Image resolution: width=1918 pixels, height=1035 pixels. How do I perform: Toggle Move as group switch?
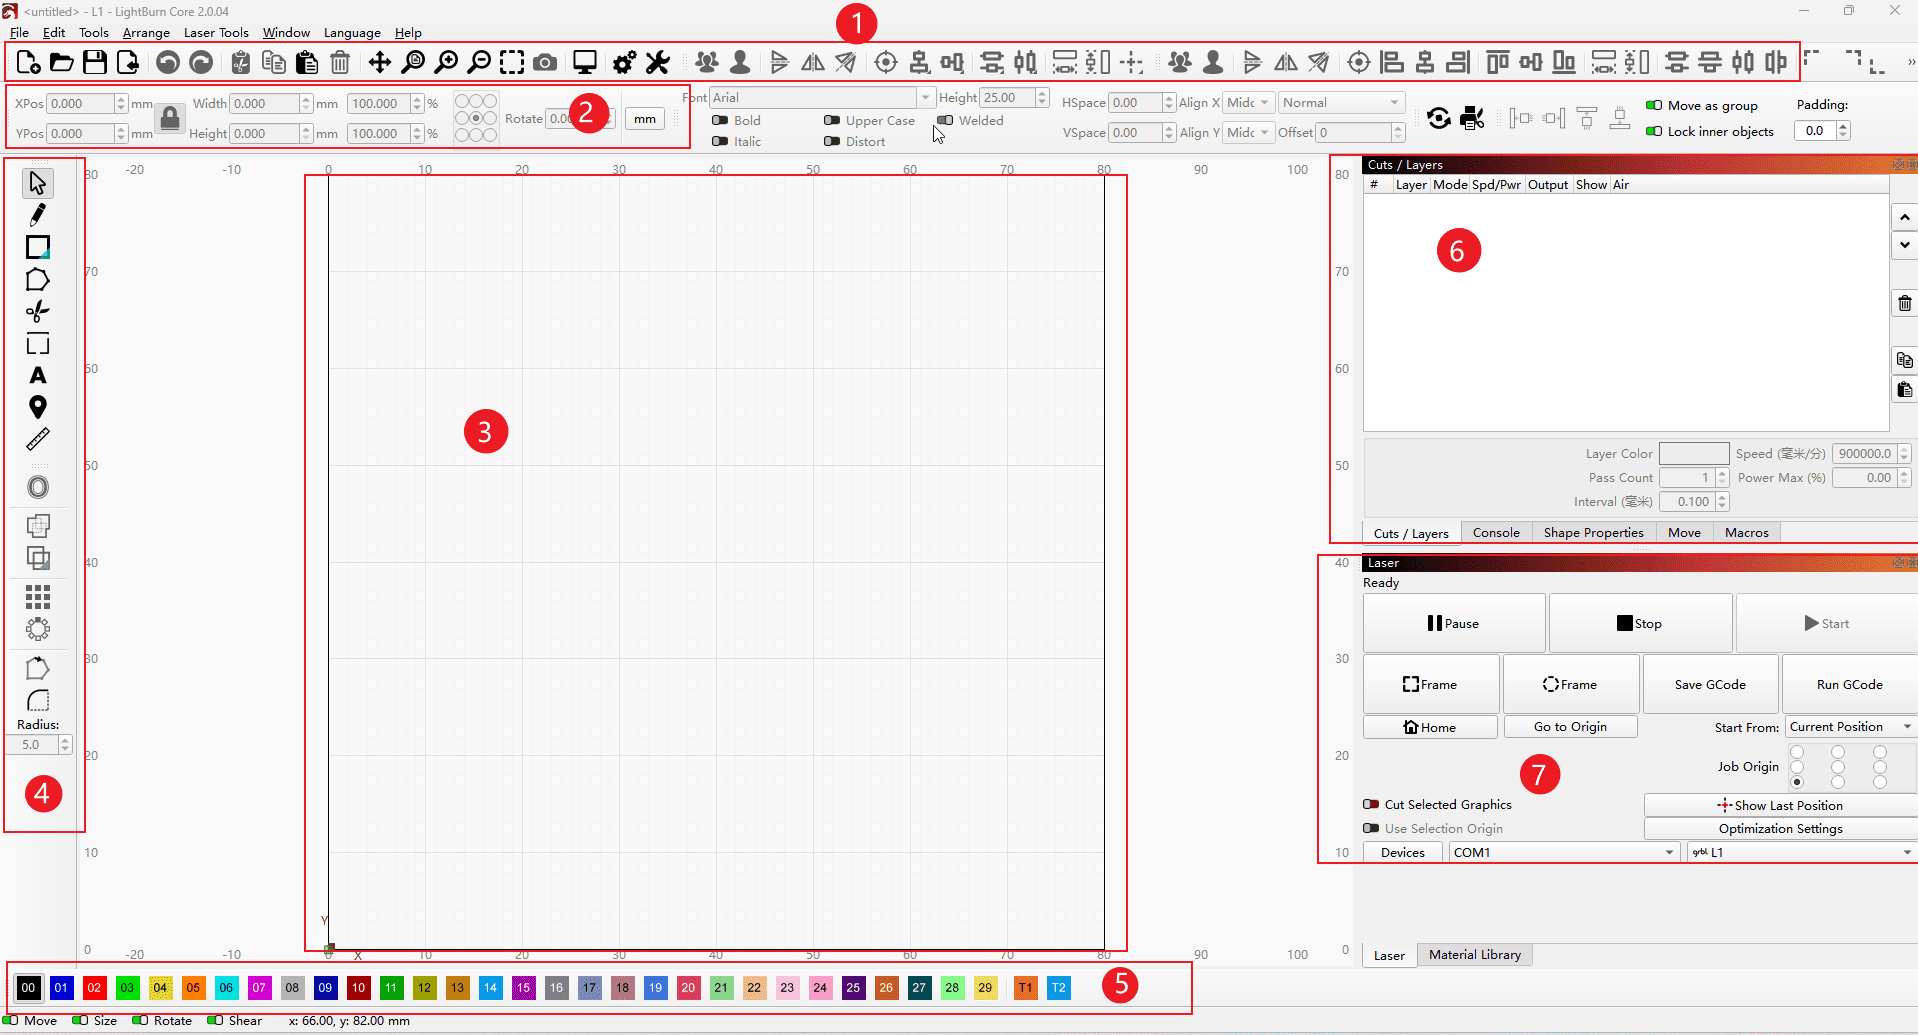point(1654,105)
